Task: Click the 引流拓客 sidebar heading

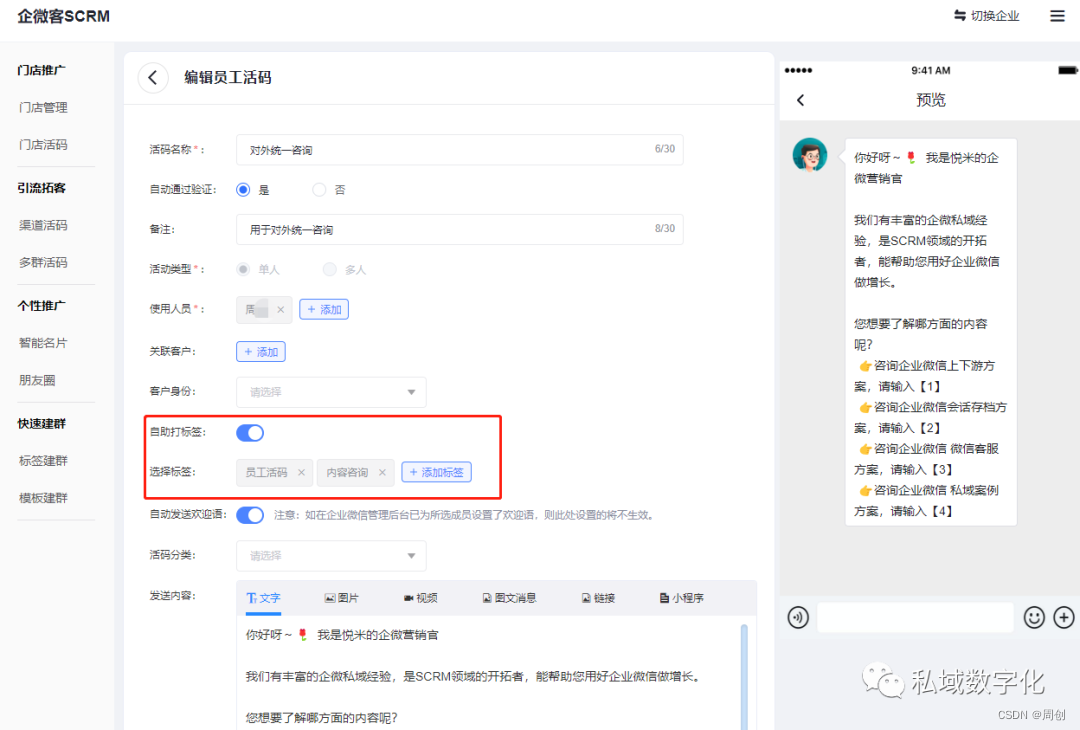Action: pyautogui.click(x=41, y=188)
